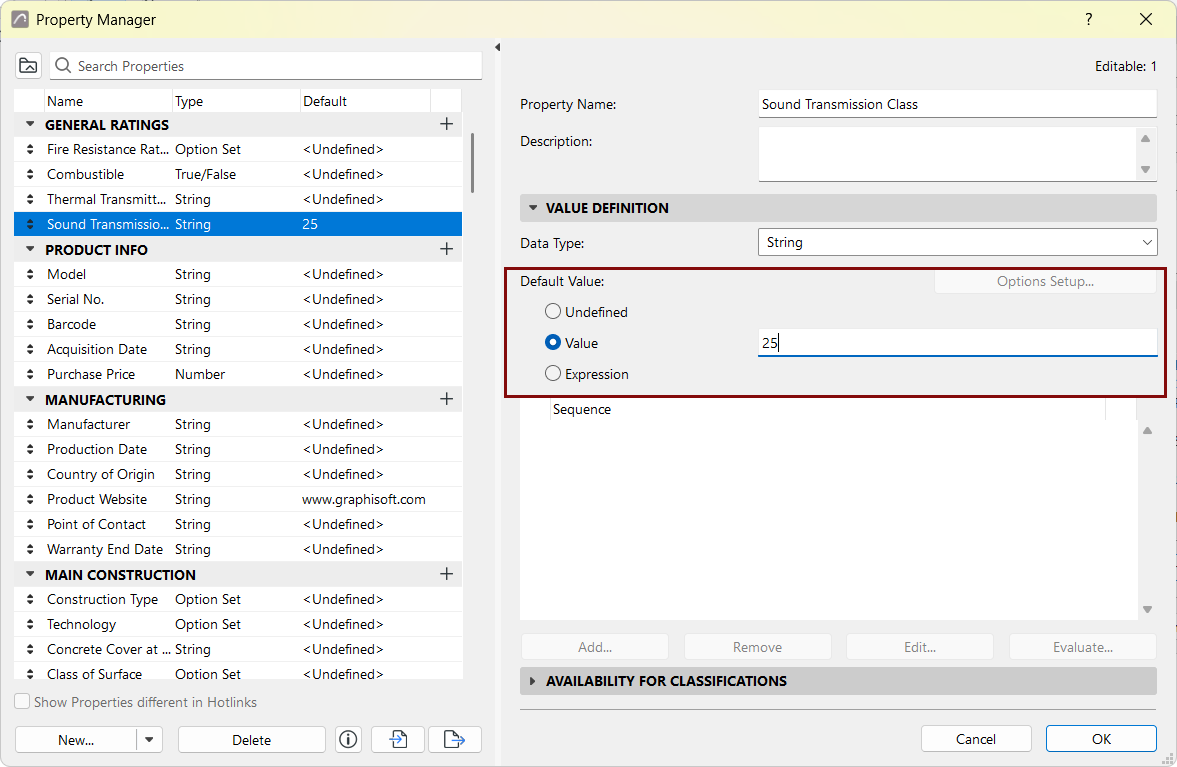Collapse the VALUE DEFINITION section
This screenshot has width=1177, height=767.
(533, 208)
